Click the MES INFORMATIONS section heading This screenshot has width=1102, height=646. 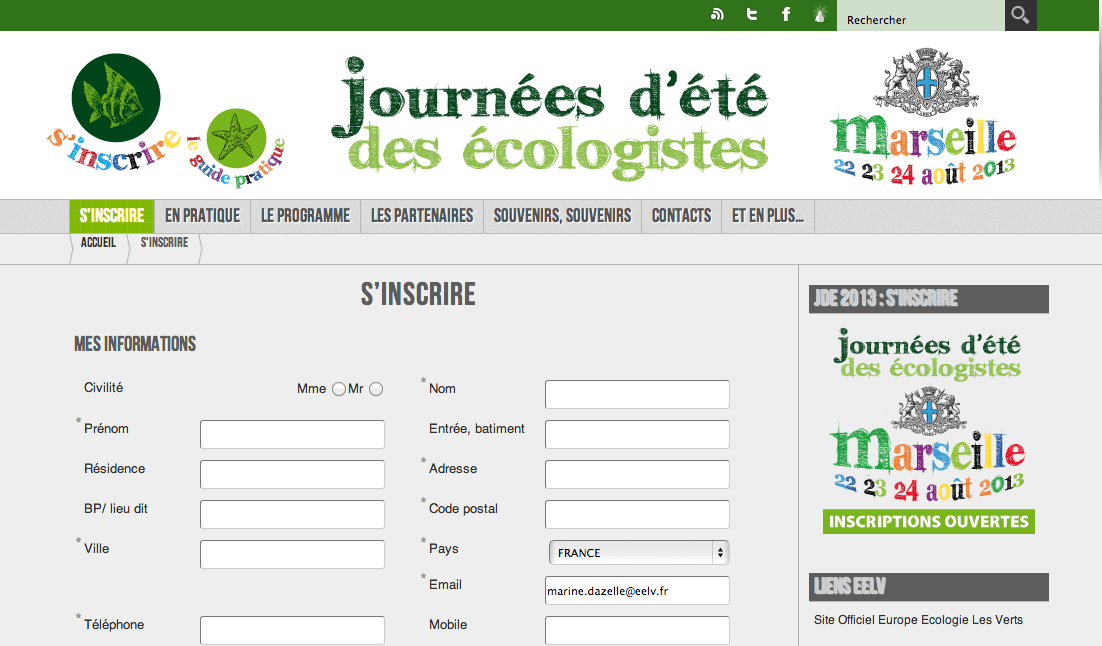(135, 344)
